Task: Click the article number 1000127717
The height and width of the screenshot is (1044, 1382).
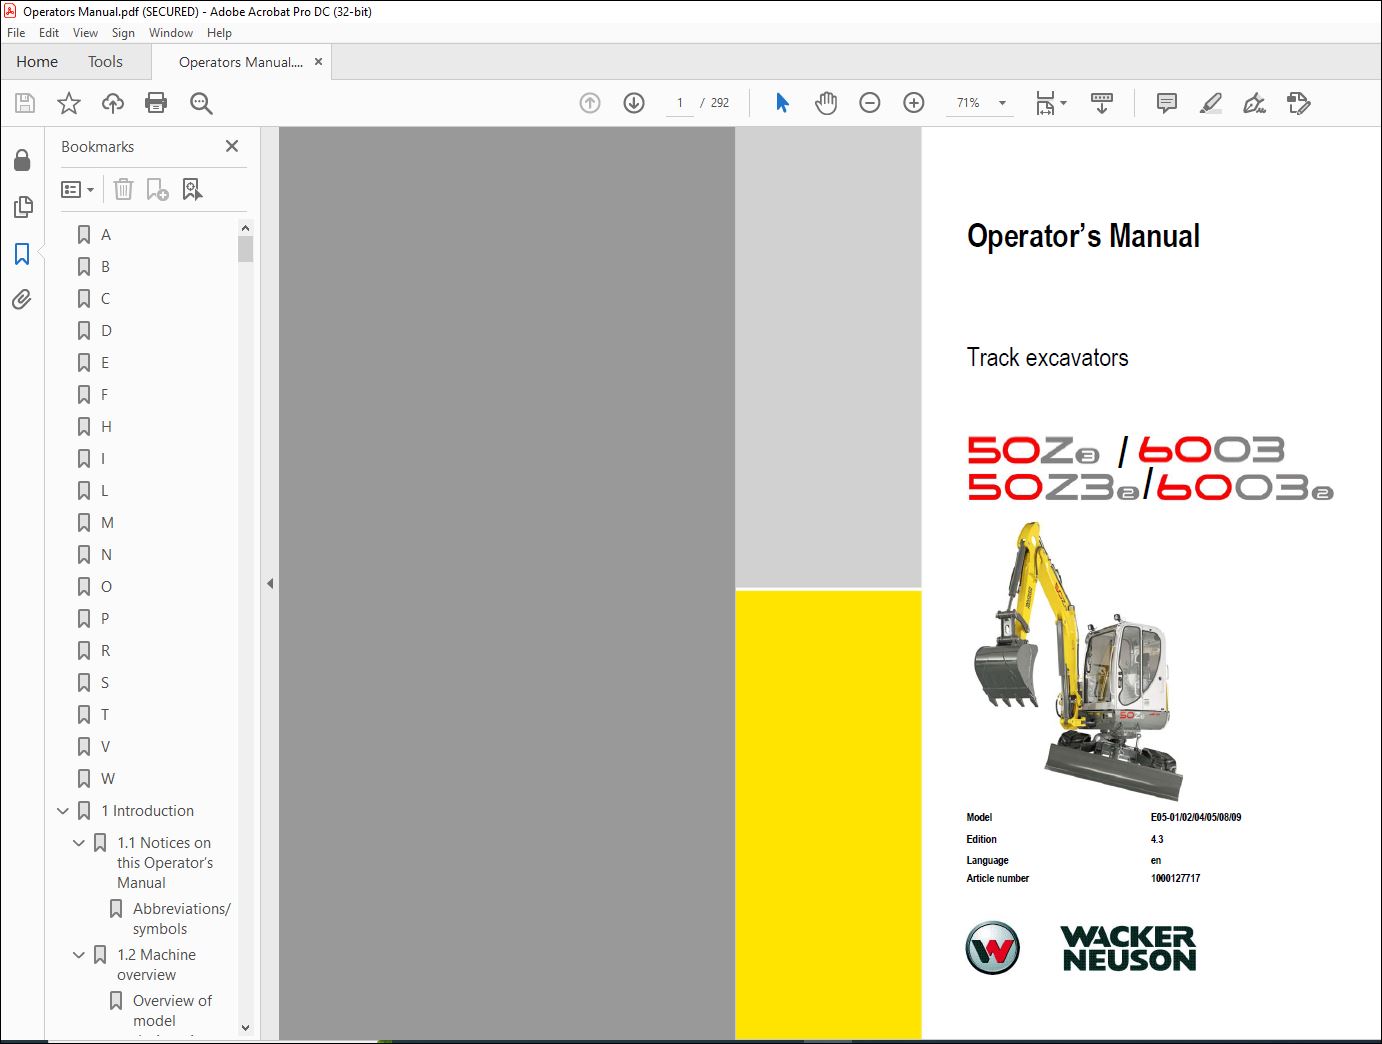Action: point(1175,879)
